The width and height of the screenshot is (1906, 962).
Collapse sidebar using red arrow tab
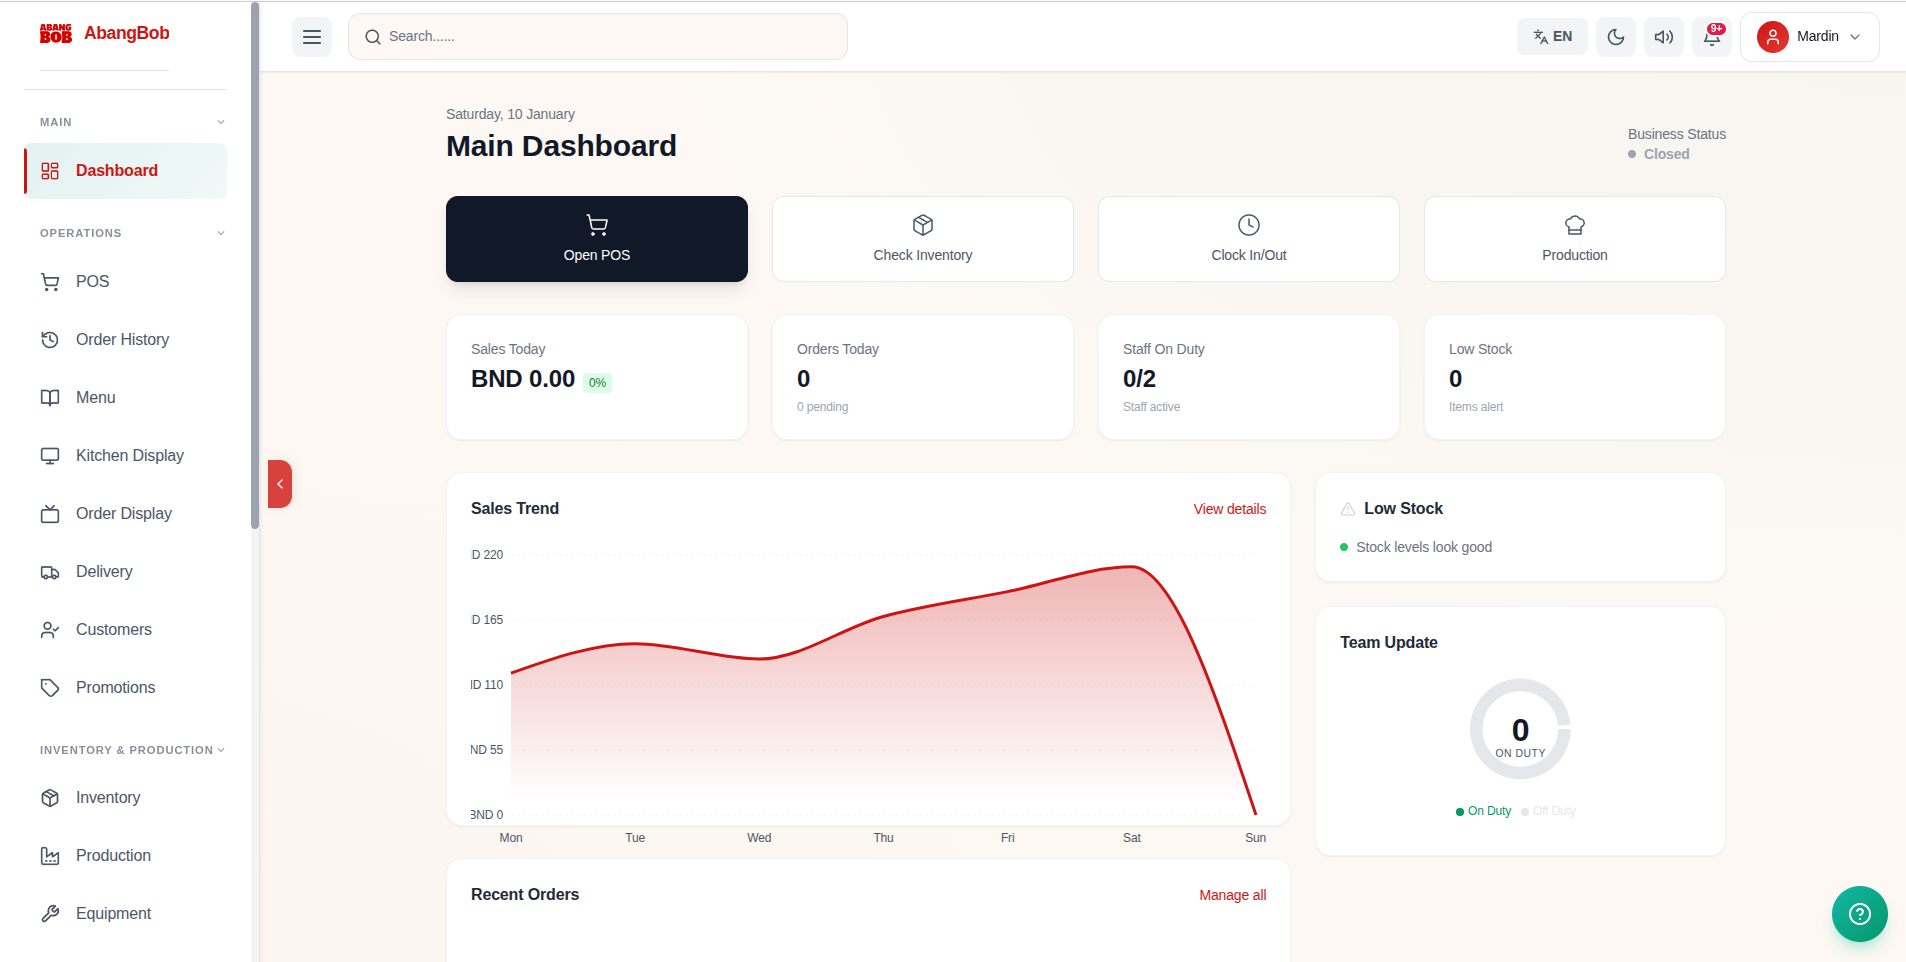point(280,484)
